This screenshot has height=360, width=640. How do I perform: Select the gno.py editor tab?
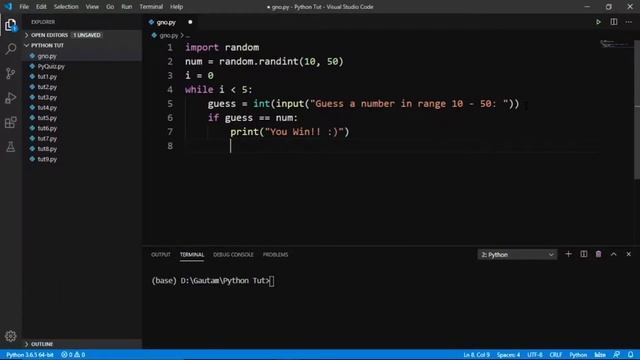[x=171, y=22]
